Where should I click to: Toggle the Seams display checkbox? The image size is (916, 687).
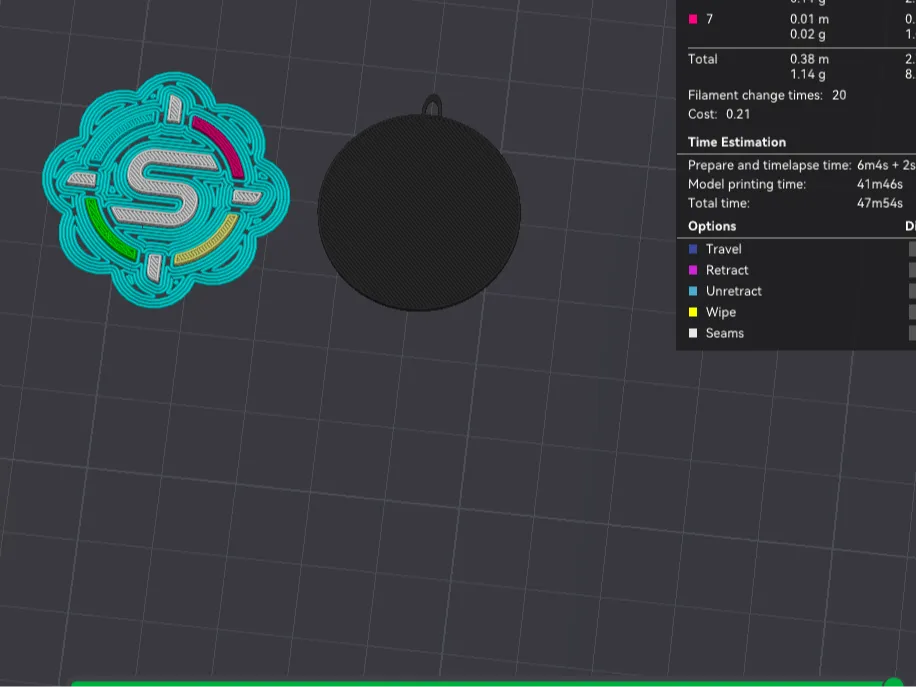[912, 333]
